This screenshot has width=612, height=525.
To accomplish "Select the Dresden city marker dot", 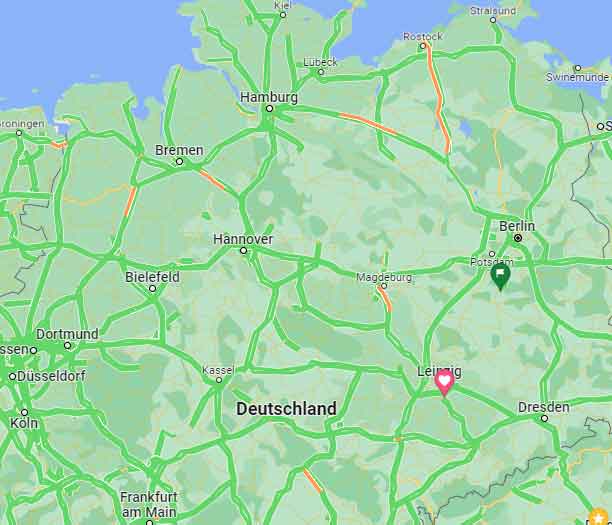I will click(x=544, y=418).
